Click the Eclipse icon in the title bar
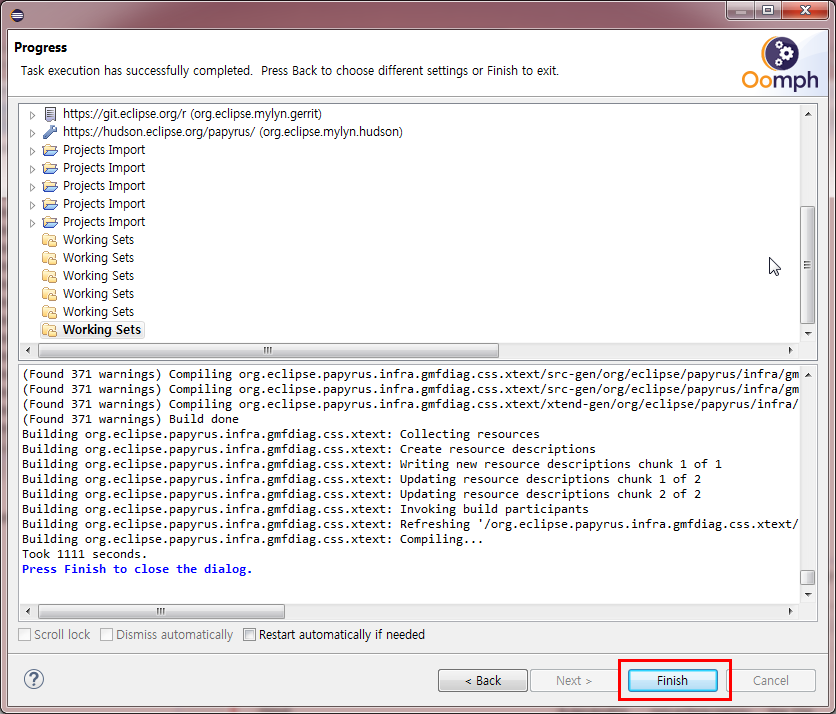The width and height of the screenshot is (836, 714). [x=17, y=15]
